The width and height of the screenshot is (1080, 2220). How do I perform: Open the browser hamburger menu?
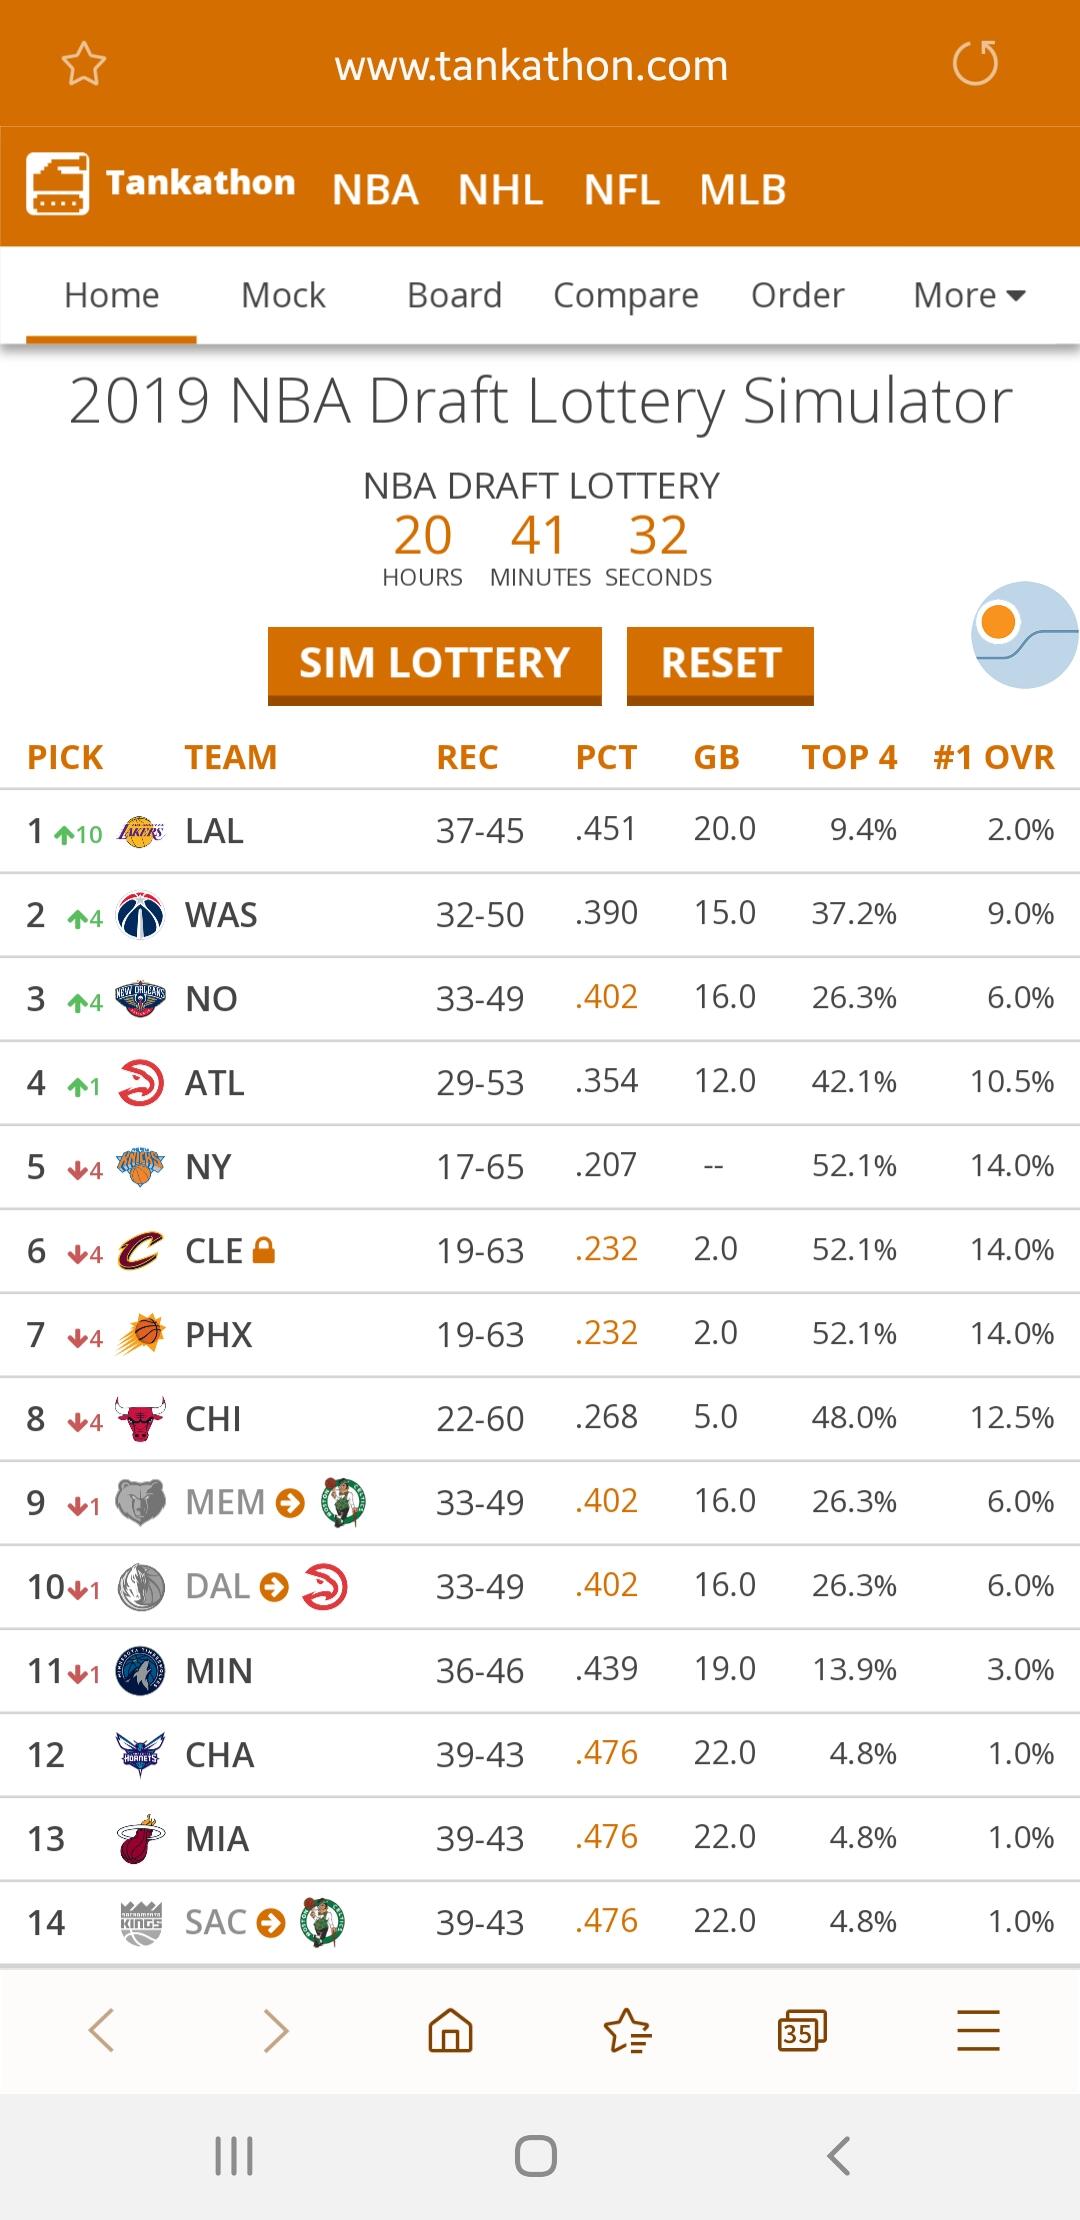pyautogui.click(x=978, y=2031)
